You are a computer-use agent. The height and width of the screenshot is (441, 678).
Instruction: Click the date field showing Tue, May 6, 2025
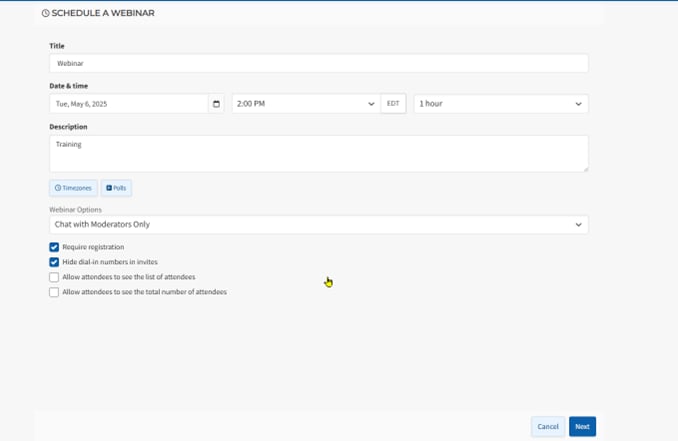point(128,104)
